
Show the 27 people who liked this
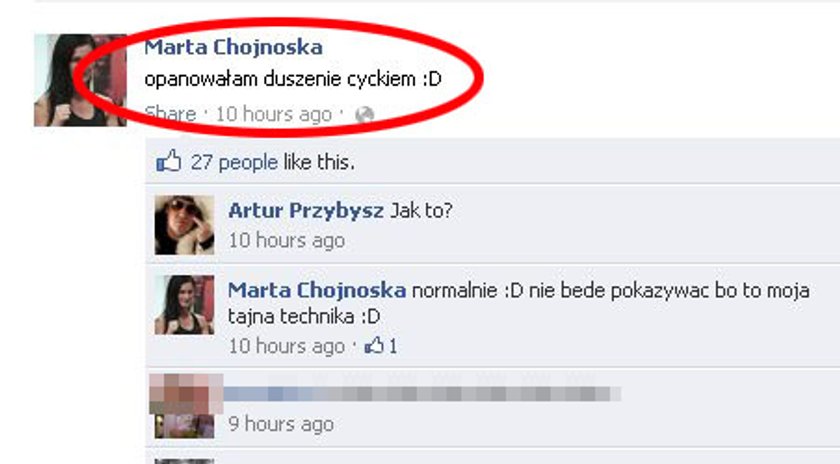click(234, 162)
